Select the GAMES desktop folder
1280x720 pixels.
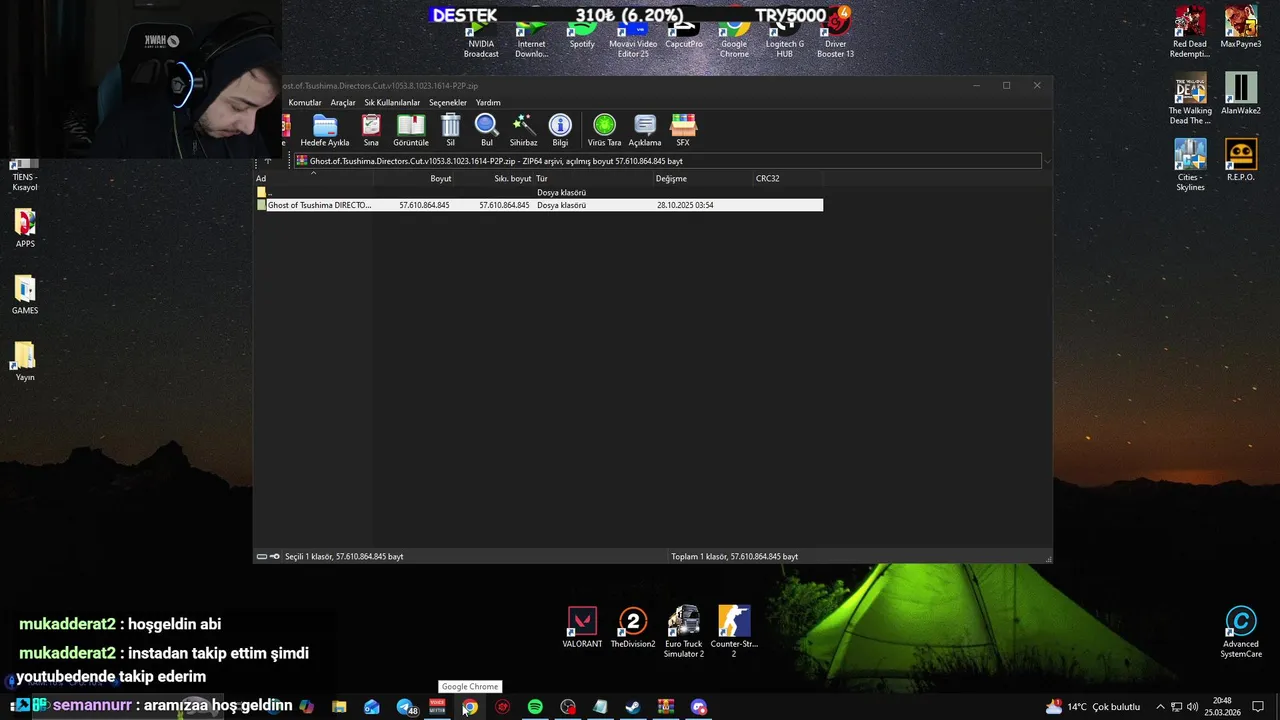[x=25, y=295]
